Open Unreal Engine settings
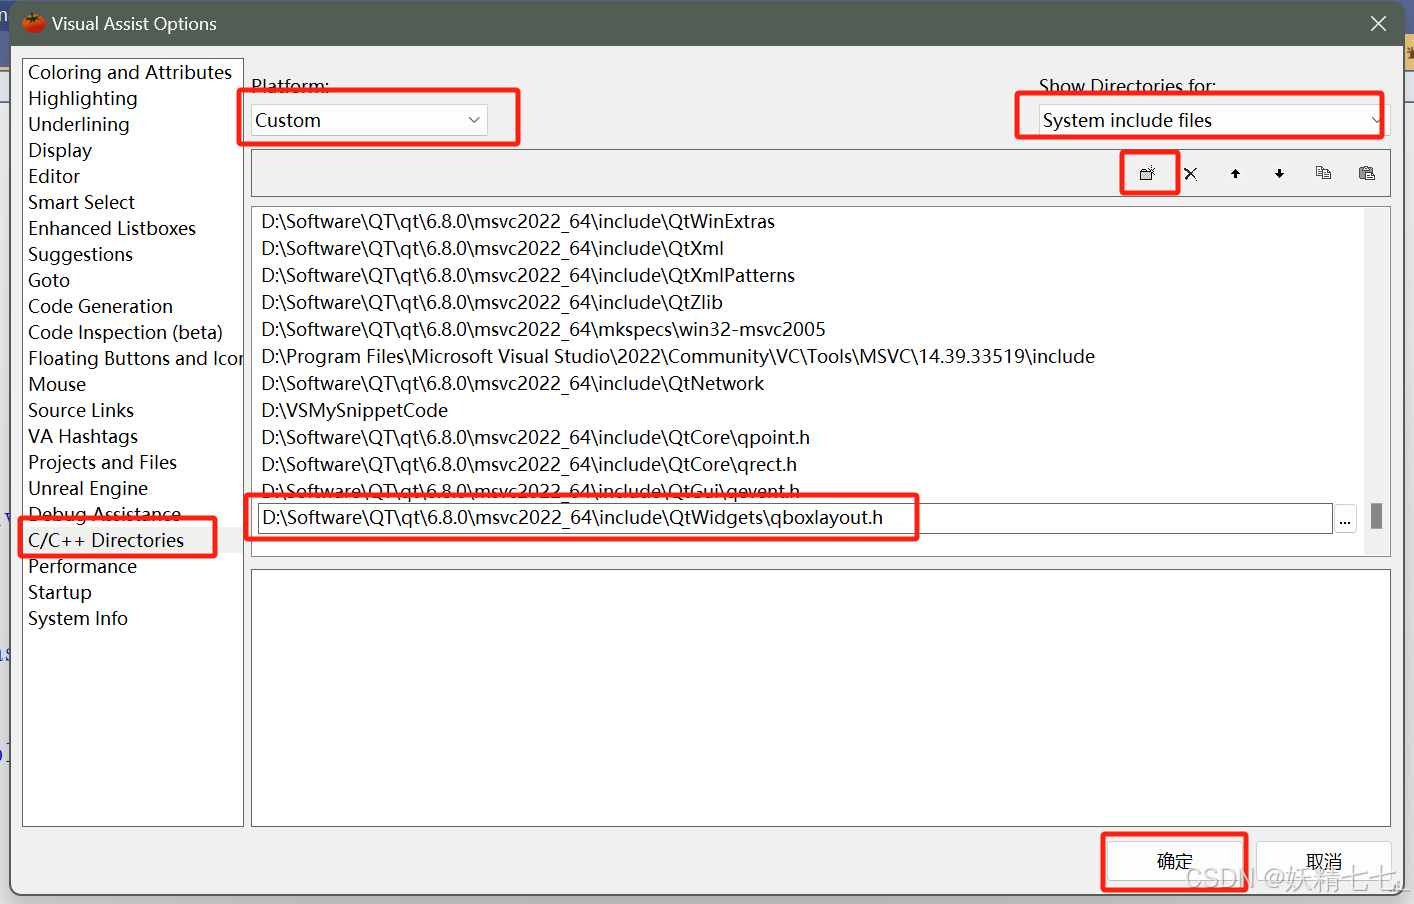Viewport: 1414px width, 904px height. click(88, 488)
